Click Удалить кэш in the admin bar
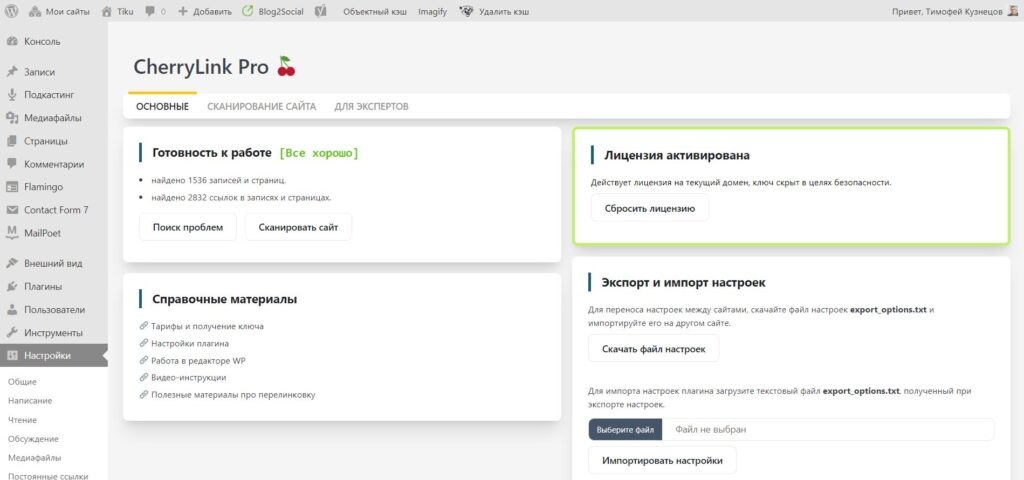 point(494,11)
